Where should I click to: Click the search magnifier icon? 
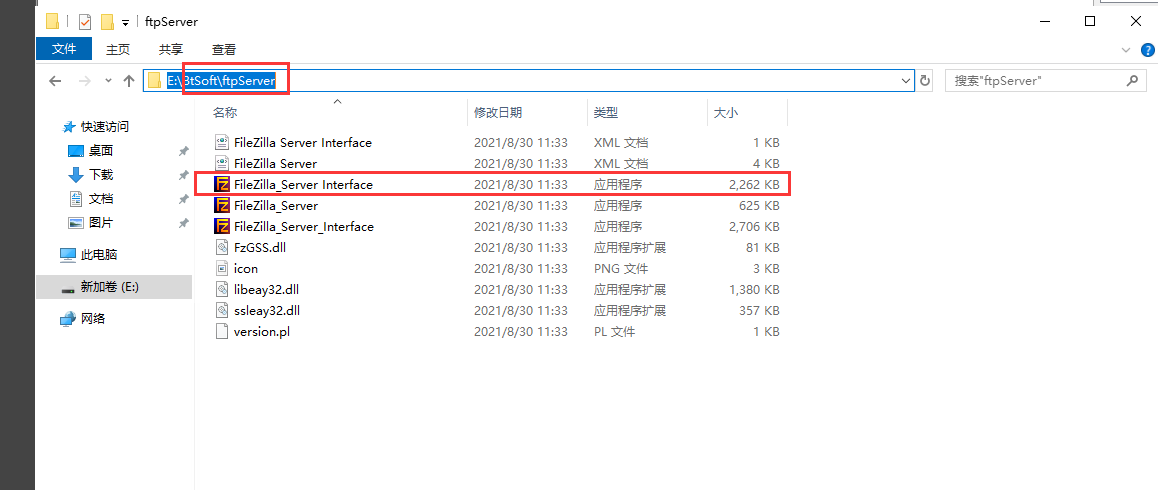pyautogui.click(x=1131, y=80)
